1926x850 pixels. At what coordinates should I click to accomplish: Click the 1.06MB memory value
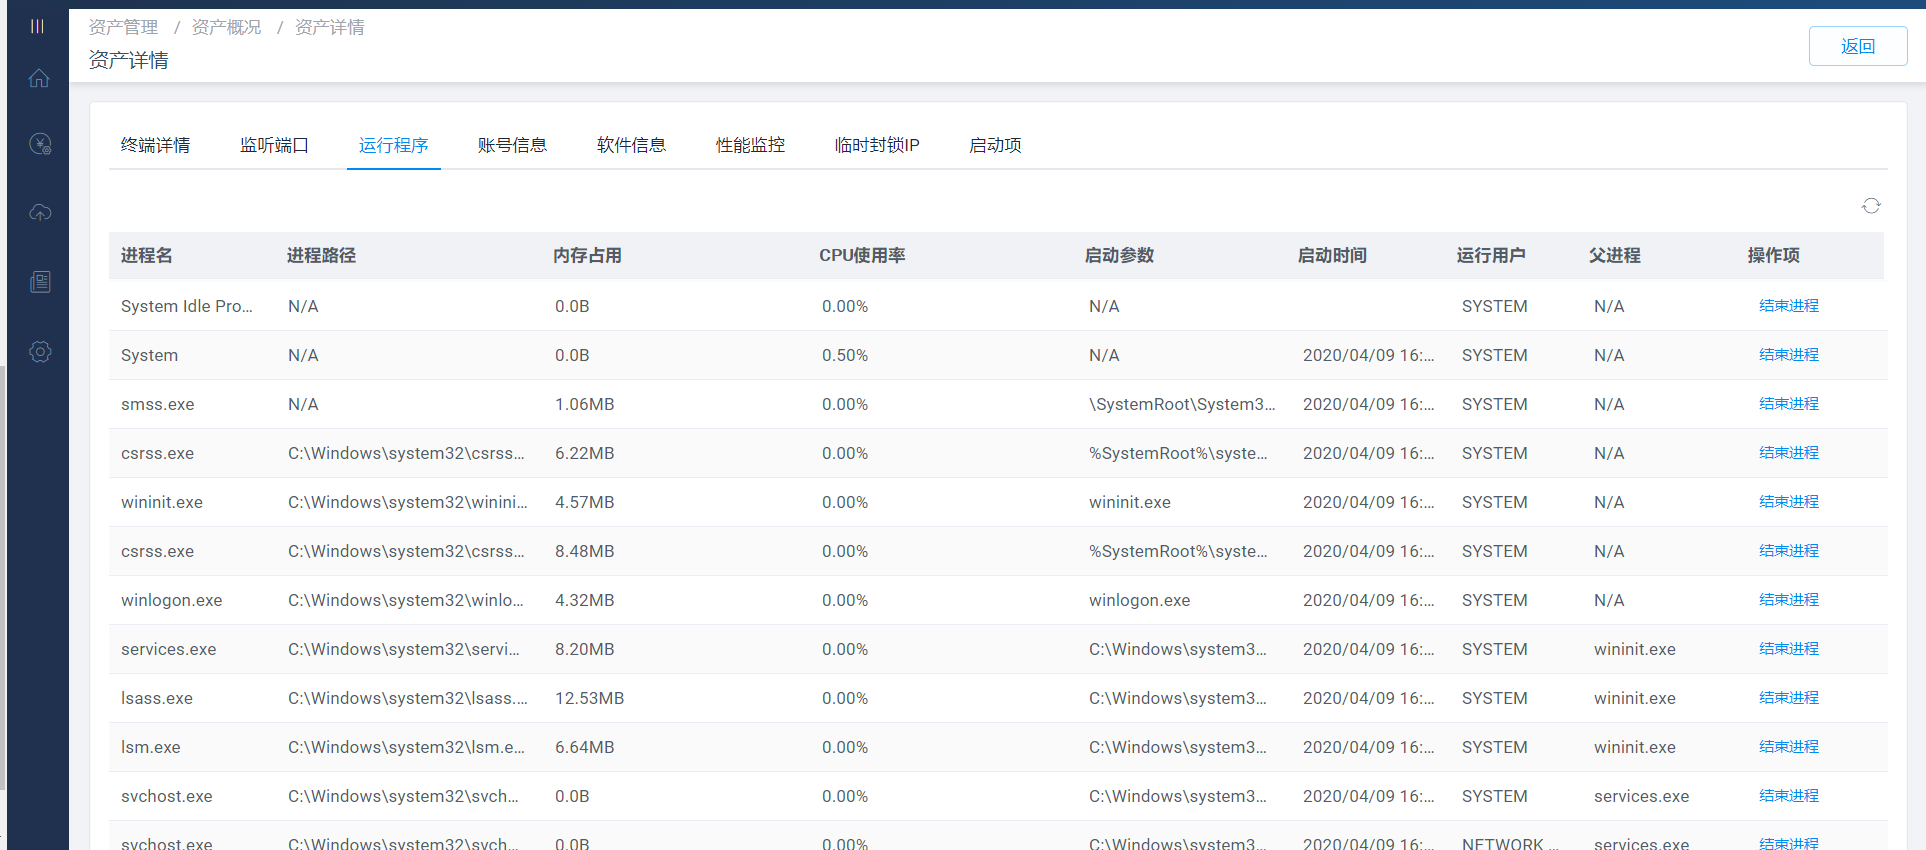click(x=585, y=404)
